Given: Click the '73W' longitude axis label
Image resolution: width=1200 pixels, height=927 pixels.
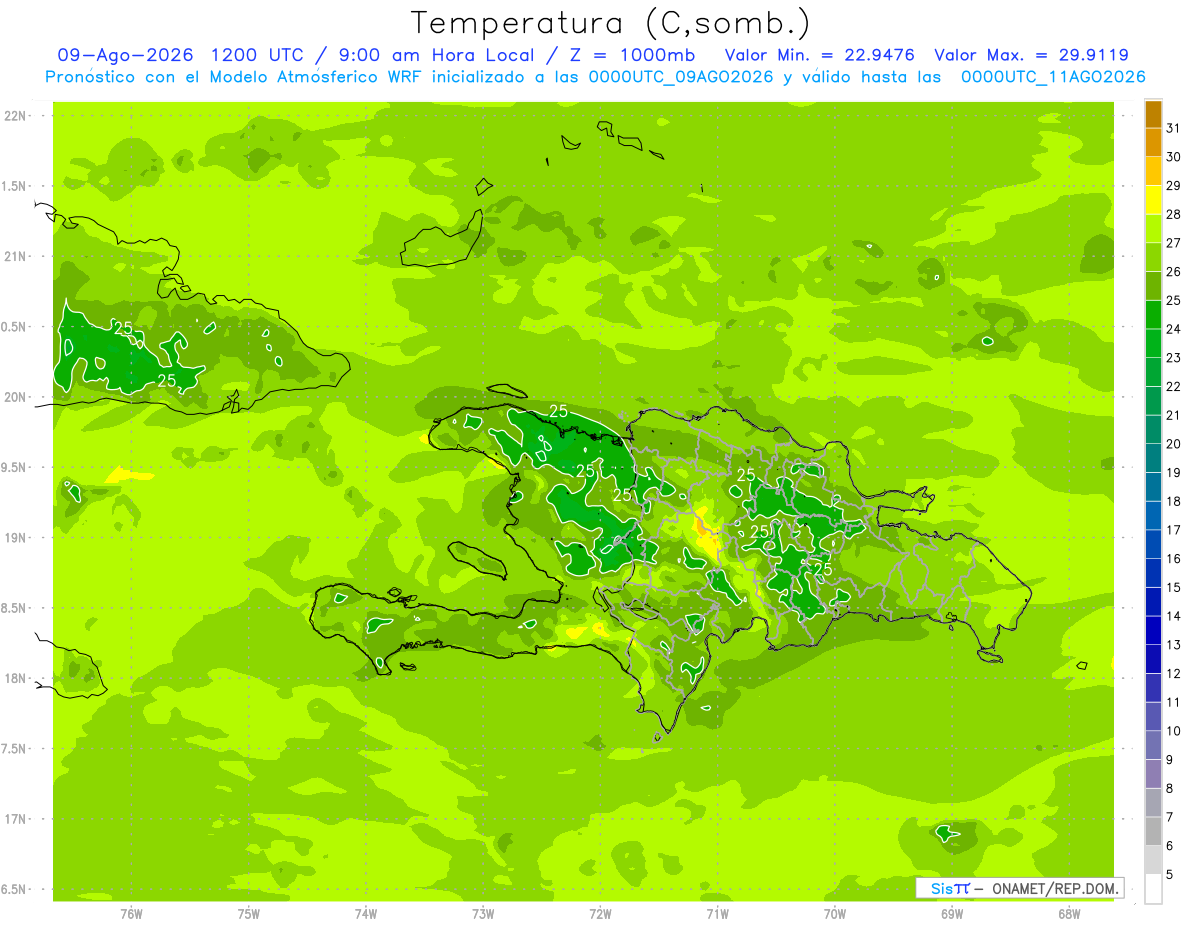Looking at the screenshot, I should (x=483, y=914).
